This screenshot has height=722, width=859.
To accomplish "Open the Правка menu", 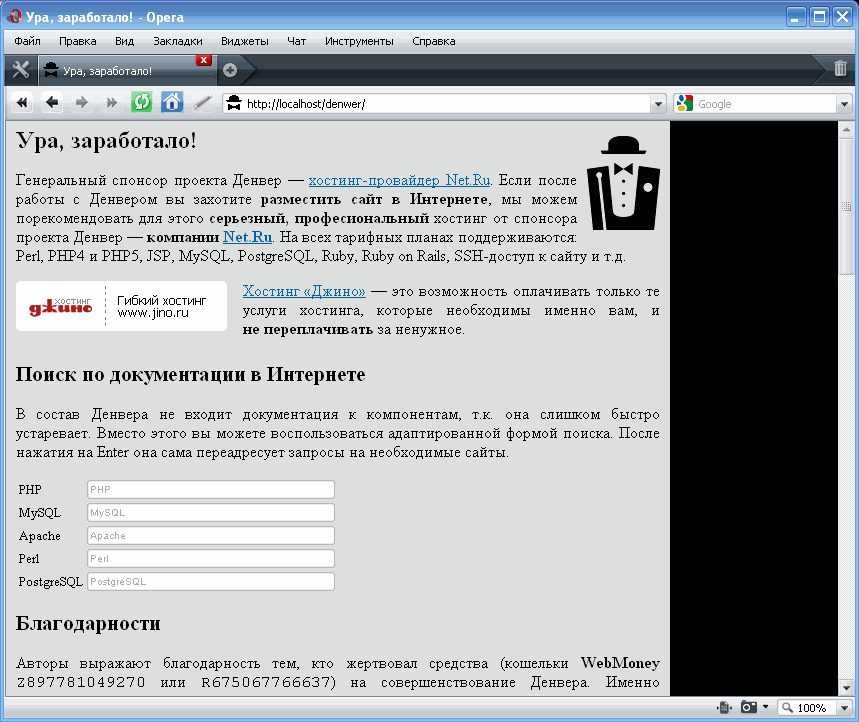I will point(78,41).
